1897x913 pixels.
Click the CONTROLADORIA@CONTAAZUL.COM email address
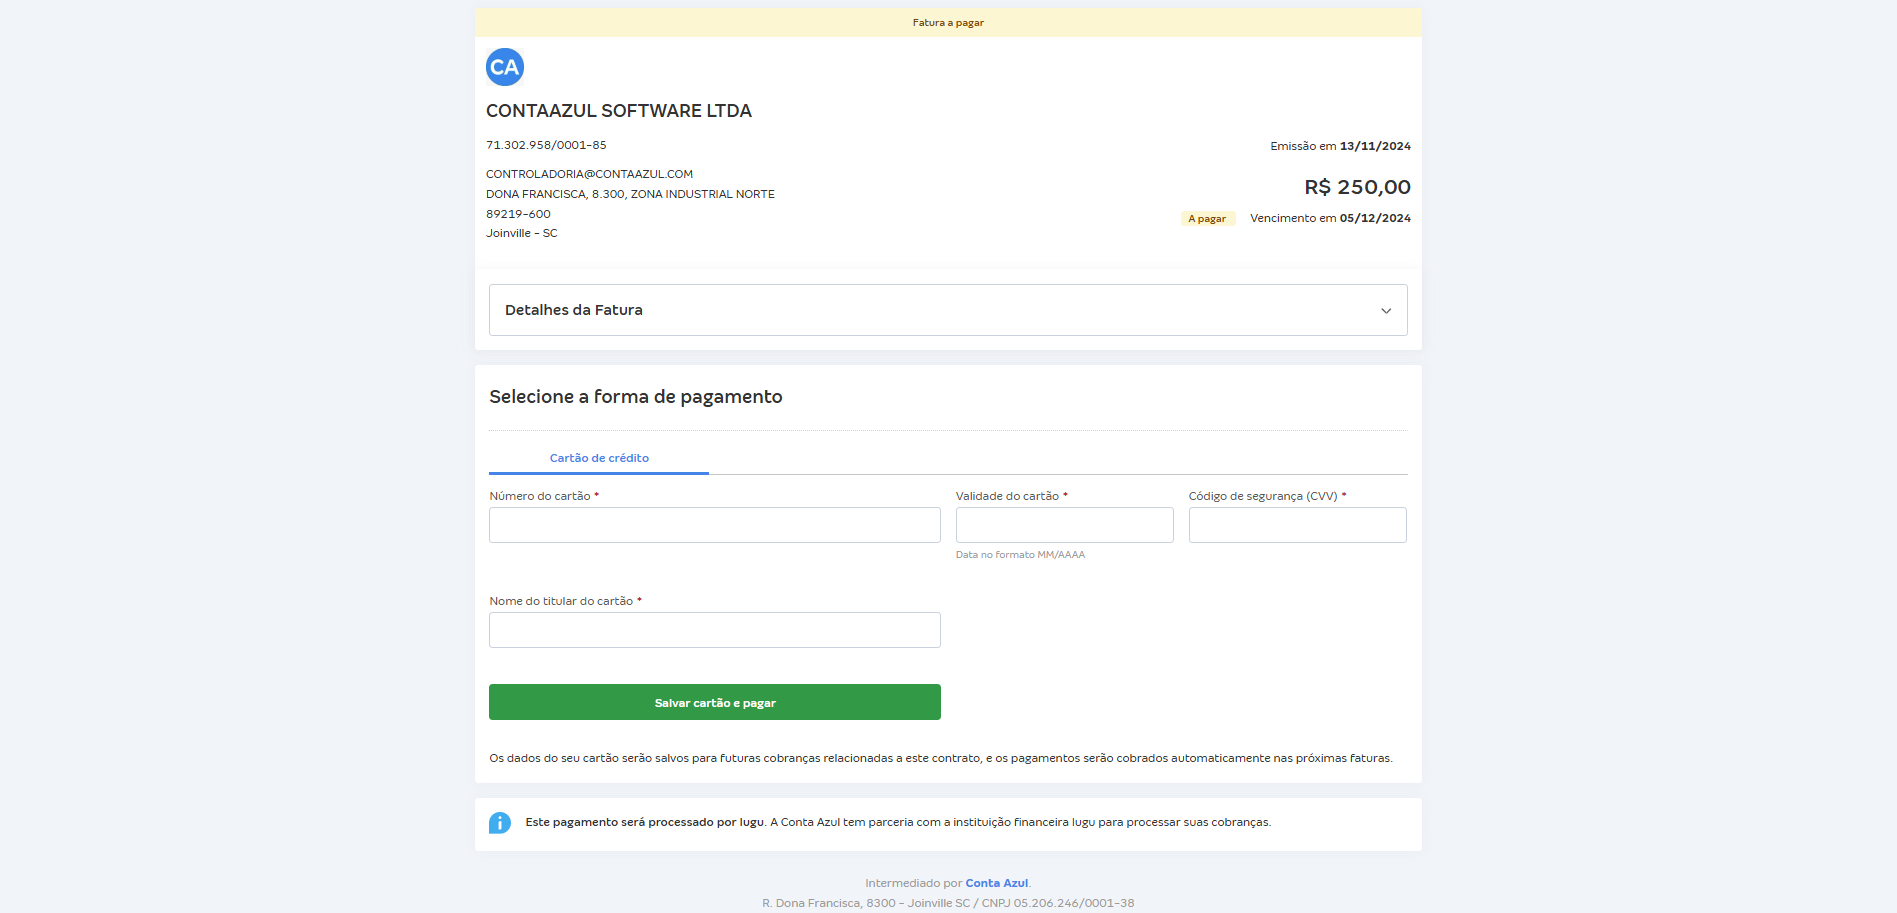click(x=589, y=173)
